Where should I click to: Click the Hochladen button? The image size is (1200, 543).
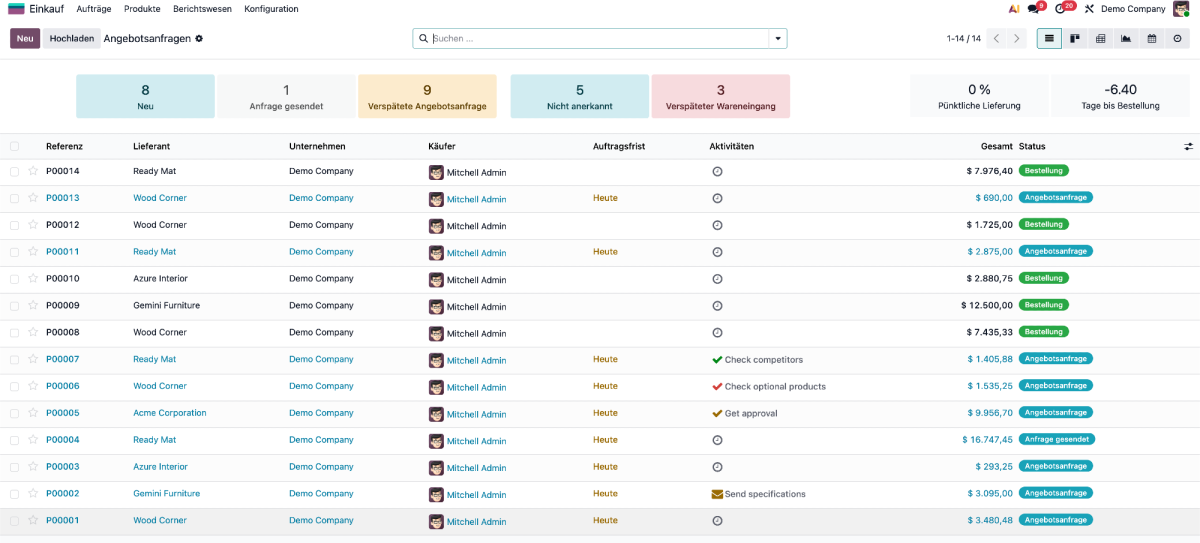point(72,38)
